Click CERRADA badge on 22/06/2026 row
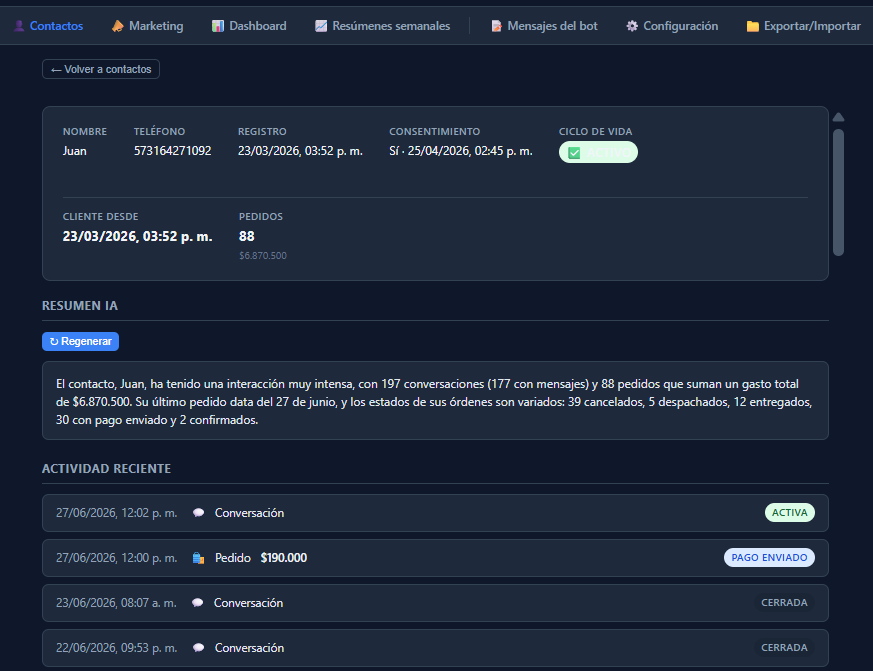 point(784,648)
